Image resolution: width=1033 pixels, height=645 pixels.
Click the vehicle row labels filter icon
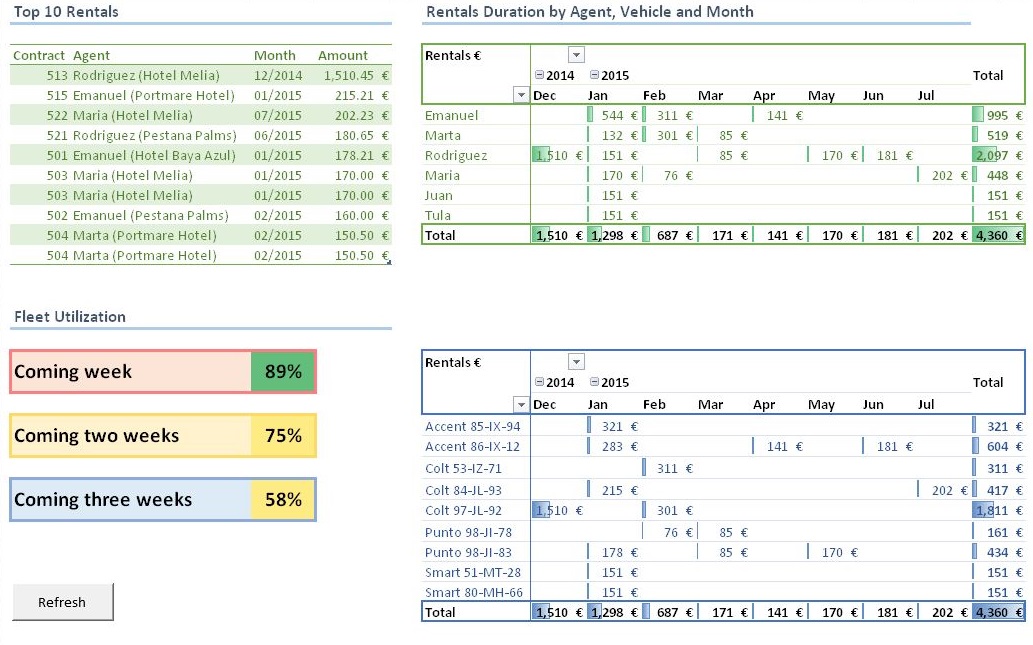coord(520,402)
